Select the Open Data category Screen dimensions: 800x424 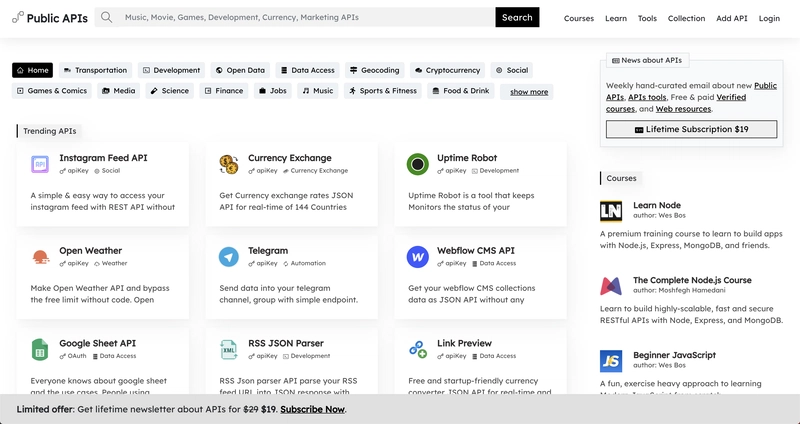(x=240, y=70)
